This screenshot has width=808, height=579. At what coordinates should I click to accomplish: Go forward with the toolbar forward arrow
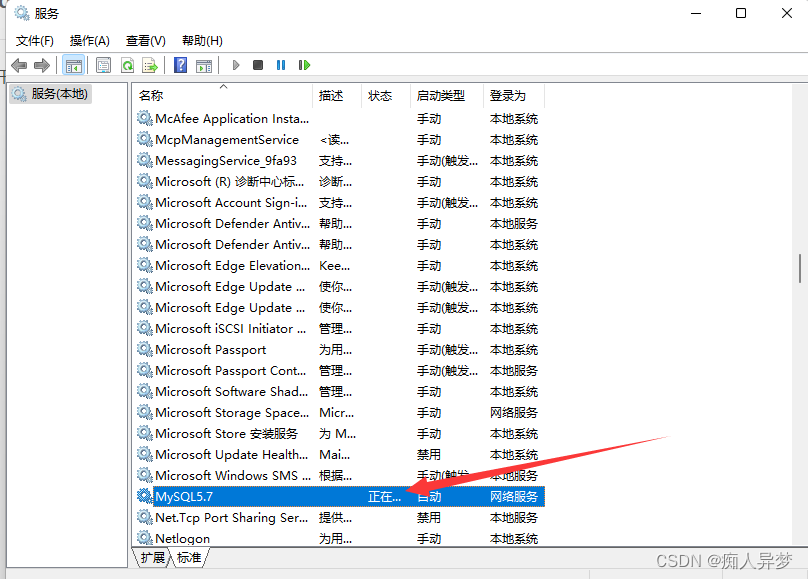[42, 65]
